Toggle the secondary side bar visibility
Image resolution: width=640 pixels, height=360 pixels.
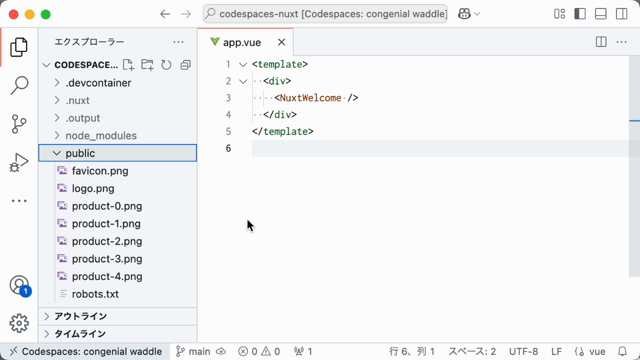coord(622,14)
